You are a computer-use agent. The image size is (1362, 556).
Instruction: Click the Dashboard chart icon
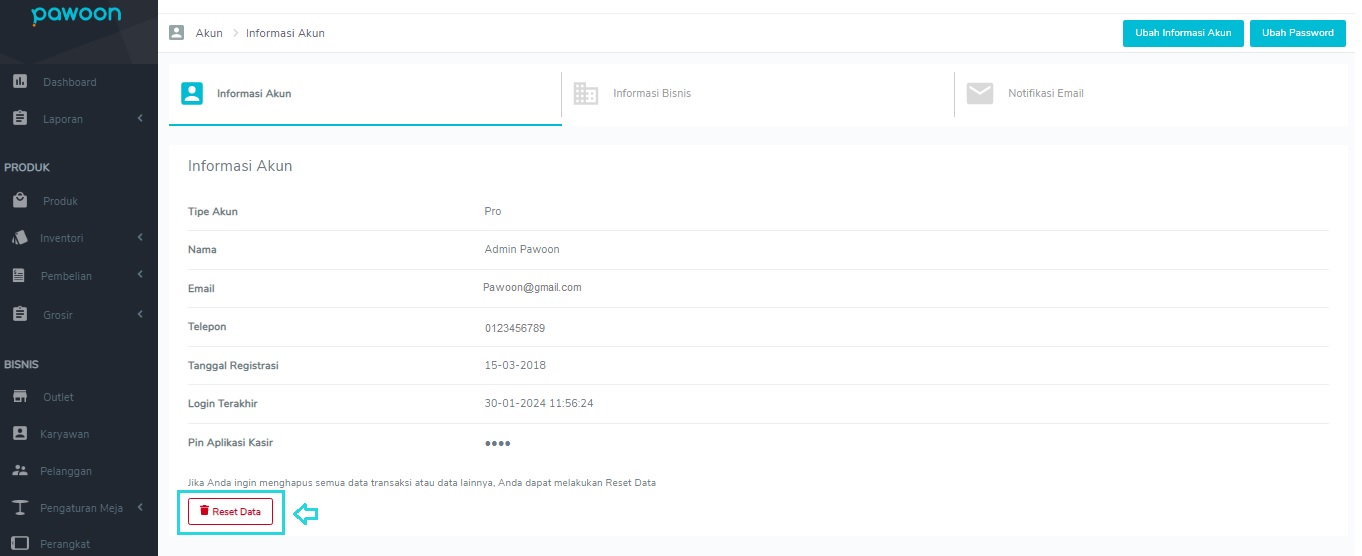(20, 82)
